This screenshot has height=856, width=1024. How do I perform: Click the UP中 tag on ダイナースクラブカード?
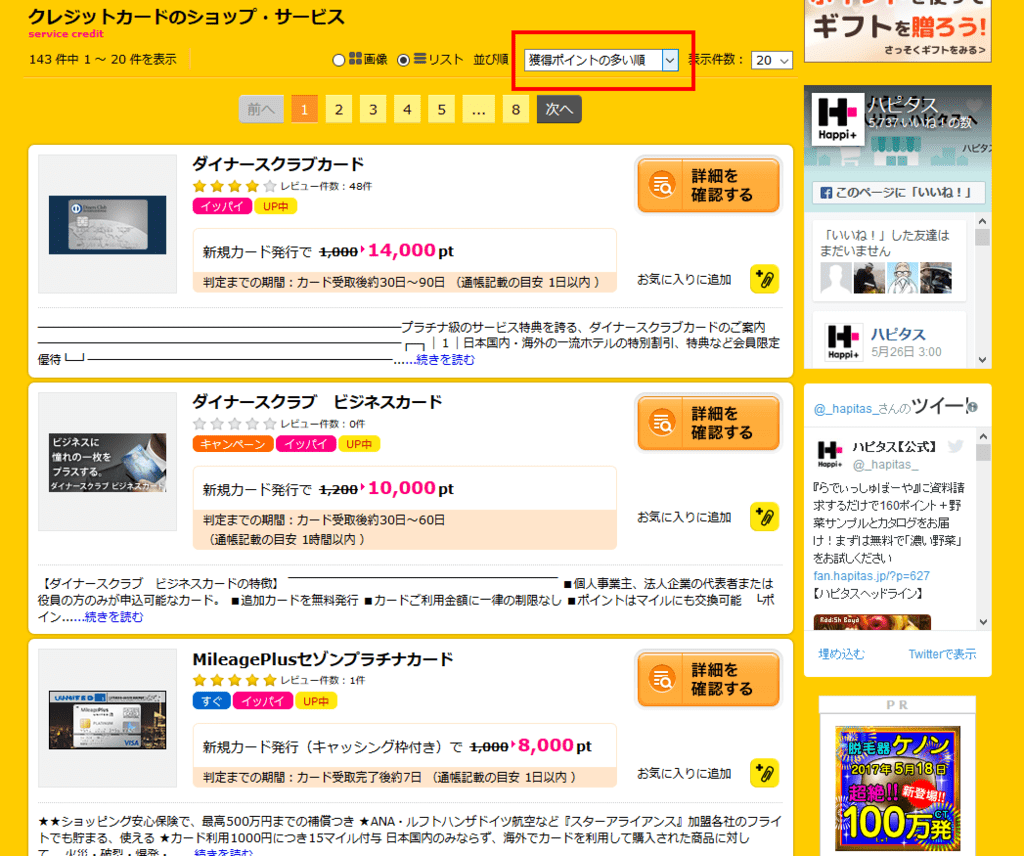(276, 206)
